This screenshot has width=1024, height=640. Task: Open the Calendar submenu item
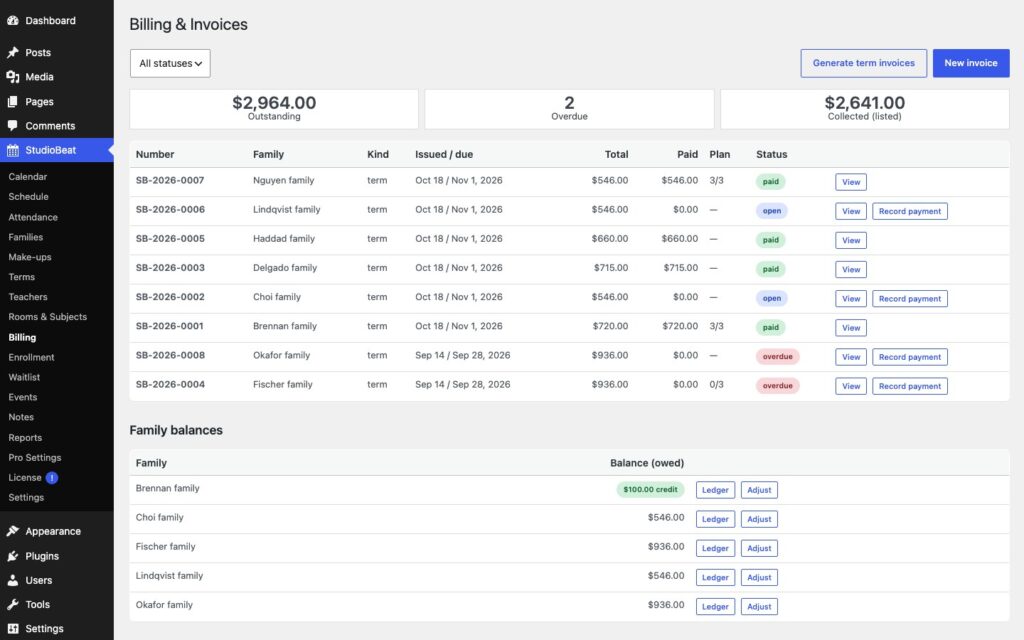27,176
